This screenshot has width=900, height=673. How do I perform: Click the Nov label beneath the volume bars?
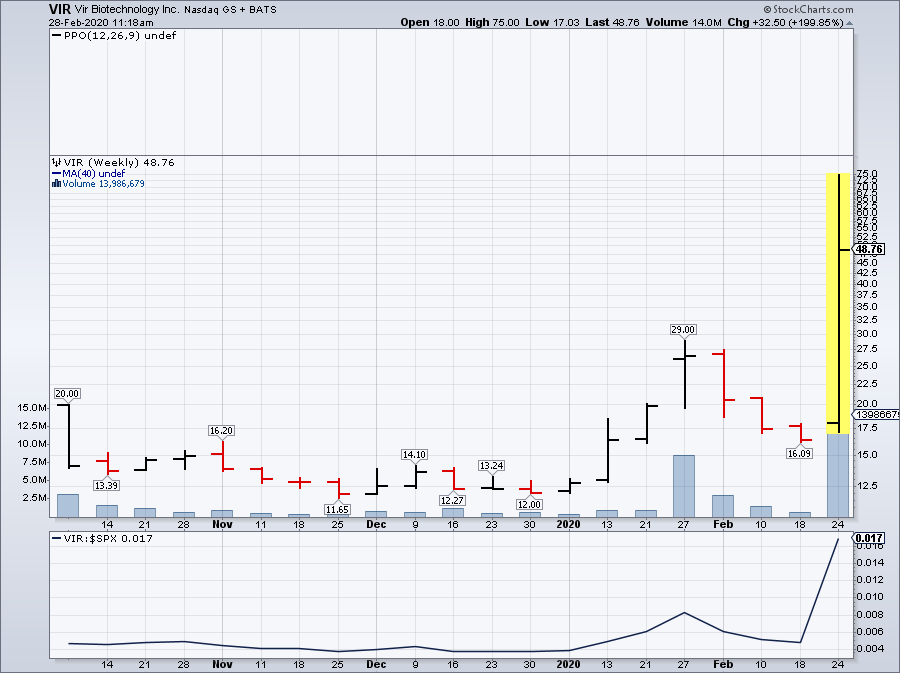(x=222, y=524)
